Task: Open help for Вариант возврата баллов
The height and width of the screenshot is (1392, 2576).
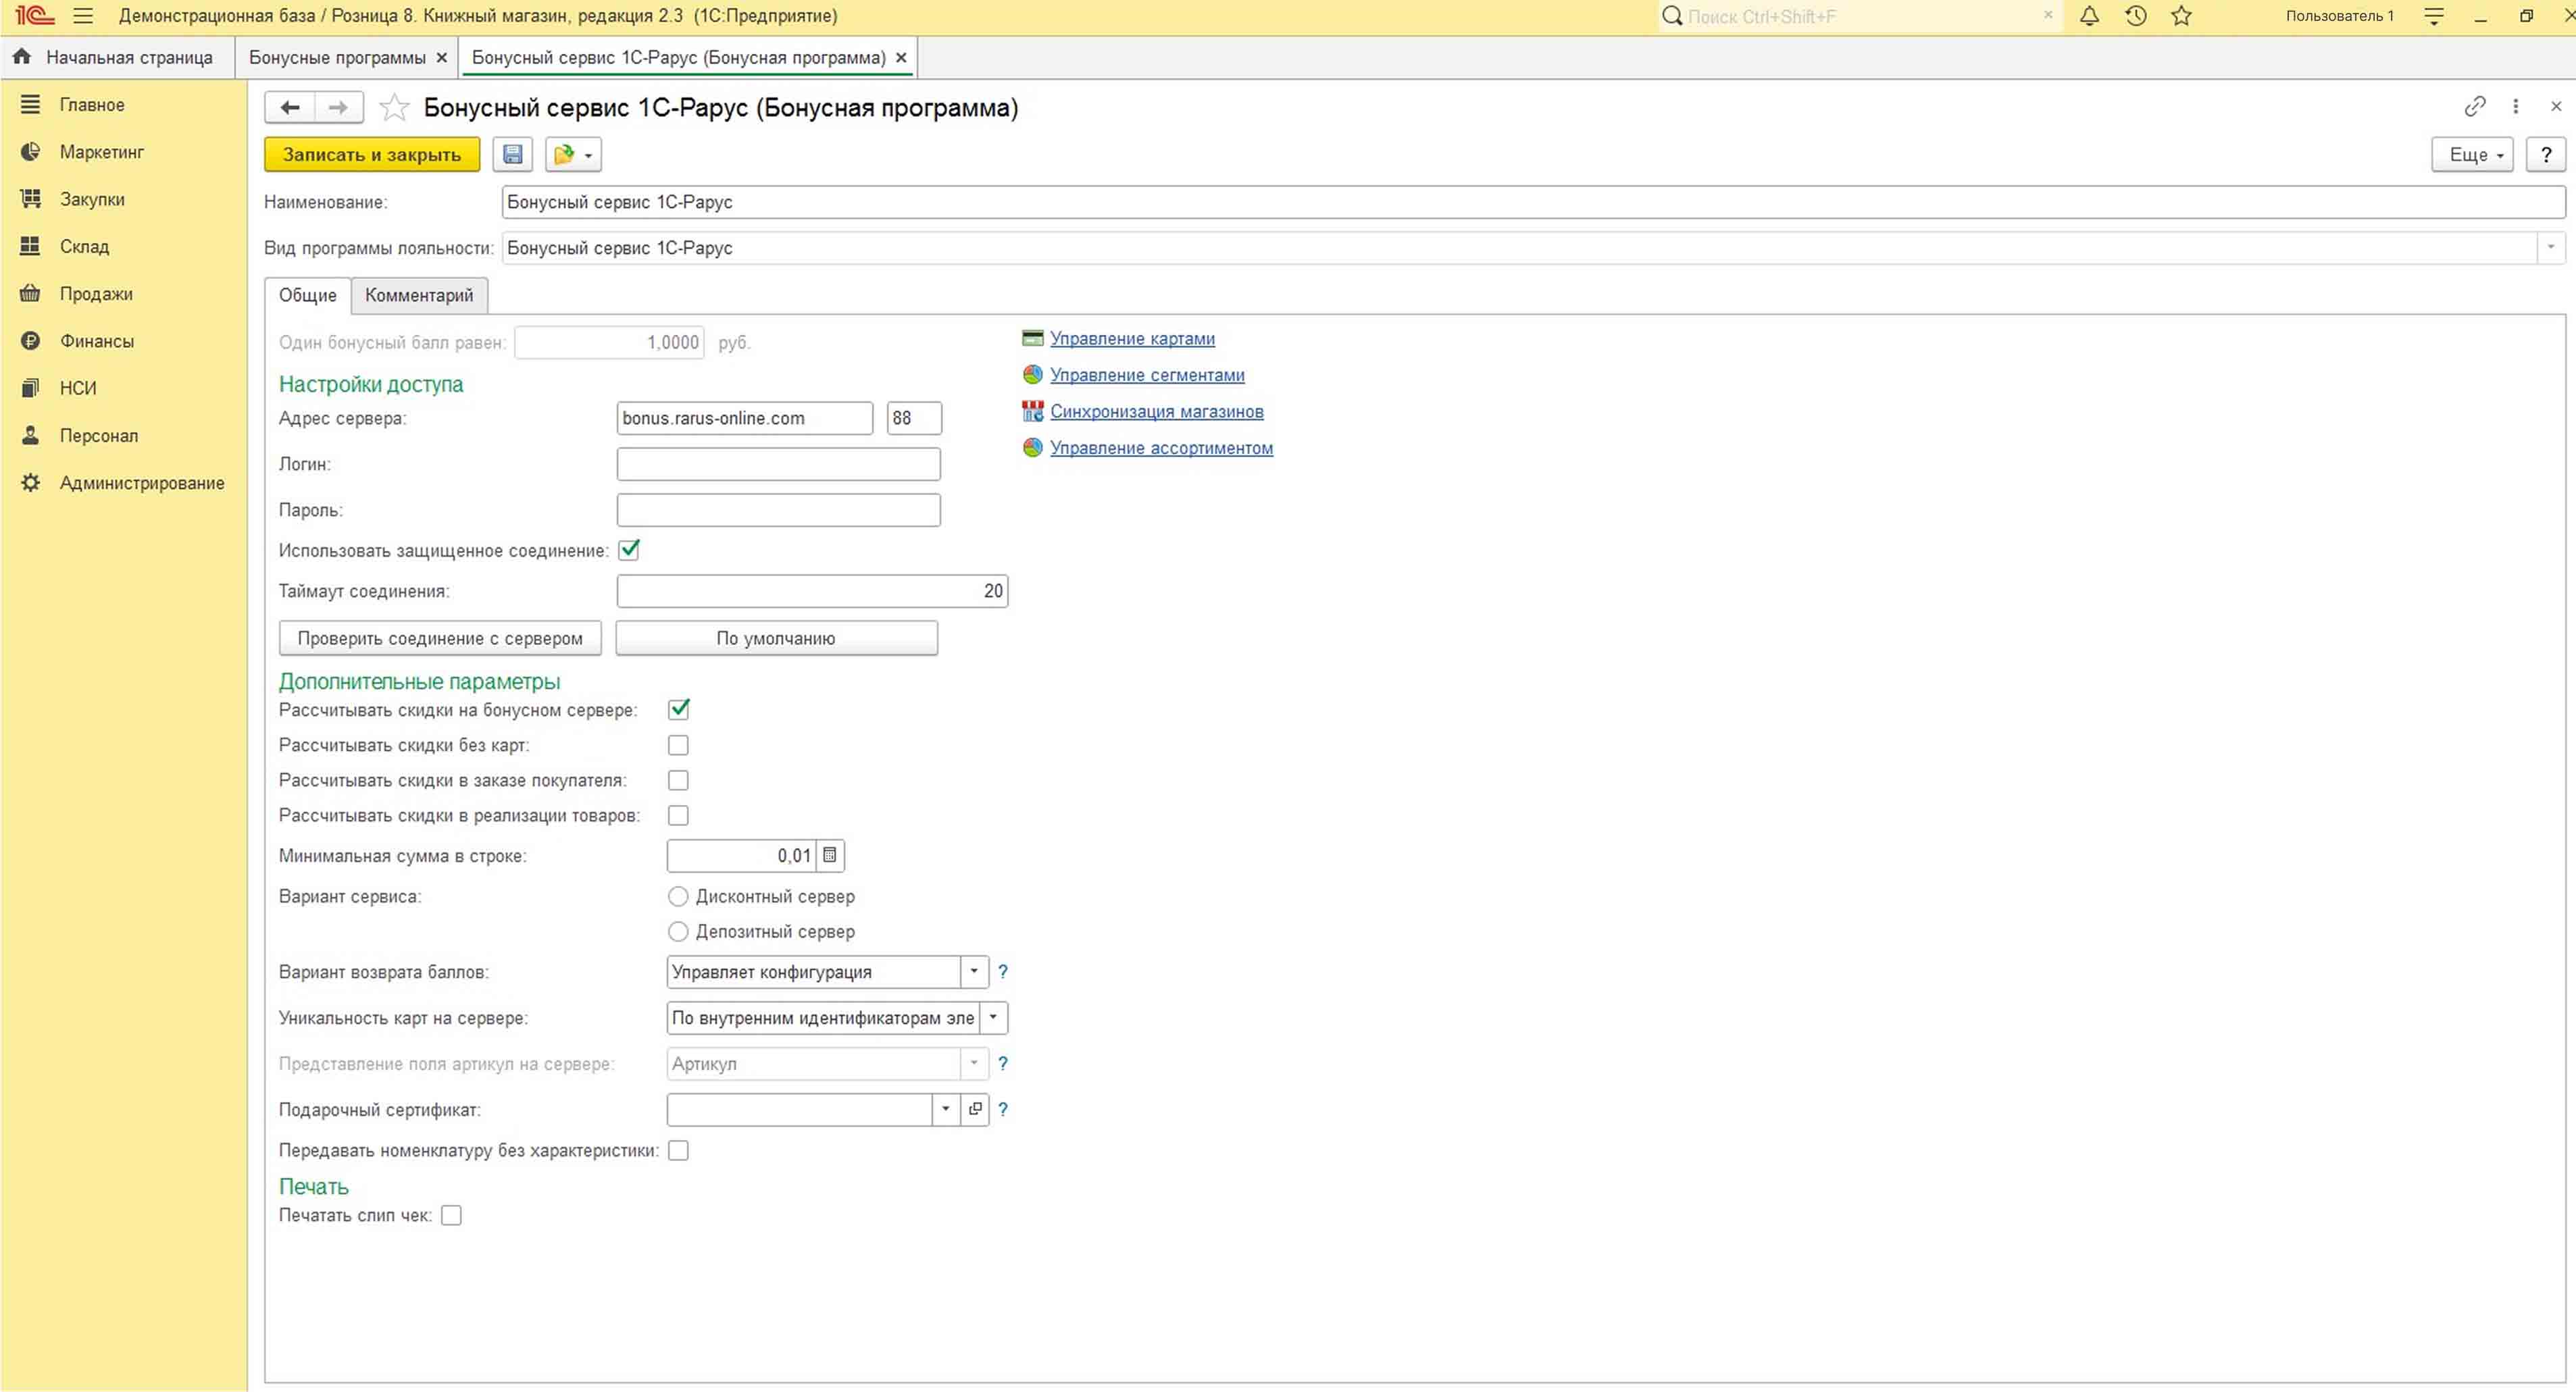Action: pos(1003,971)
